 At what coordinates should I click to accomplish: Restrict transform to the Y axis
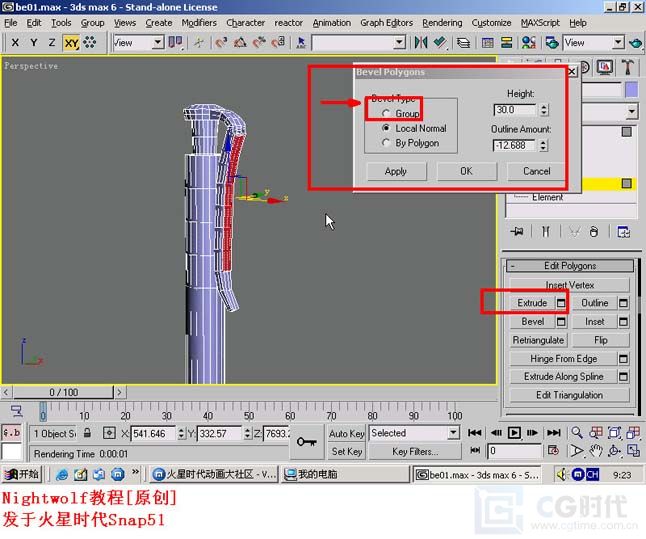34,42
